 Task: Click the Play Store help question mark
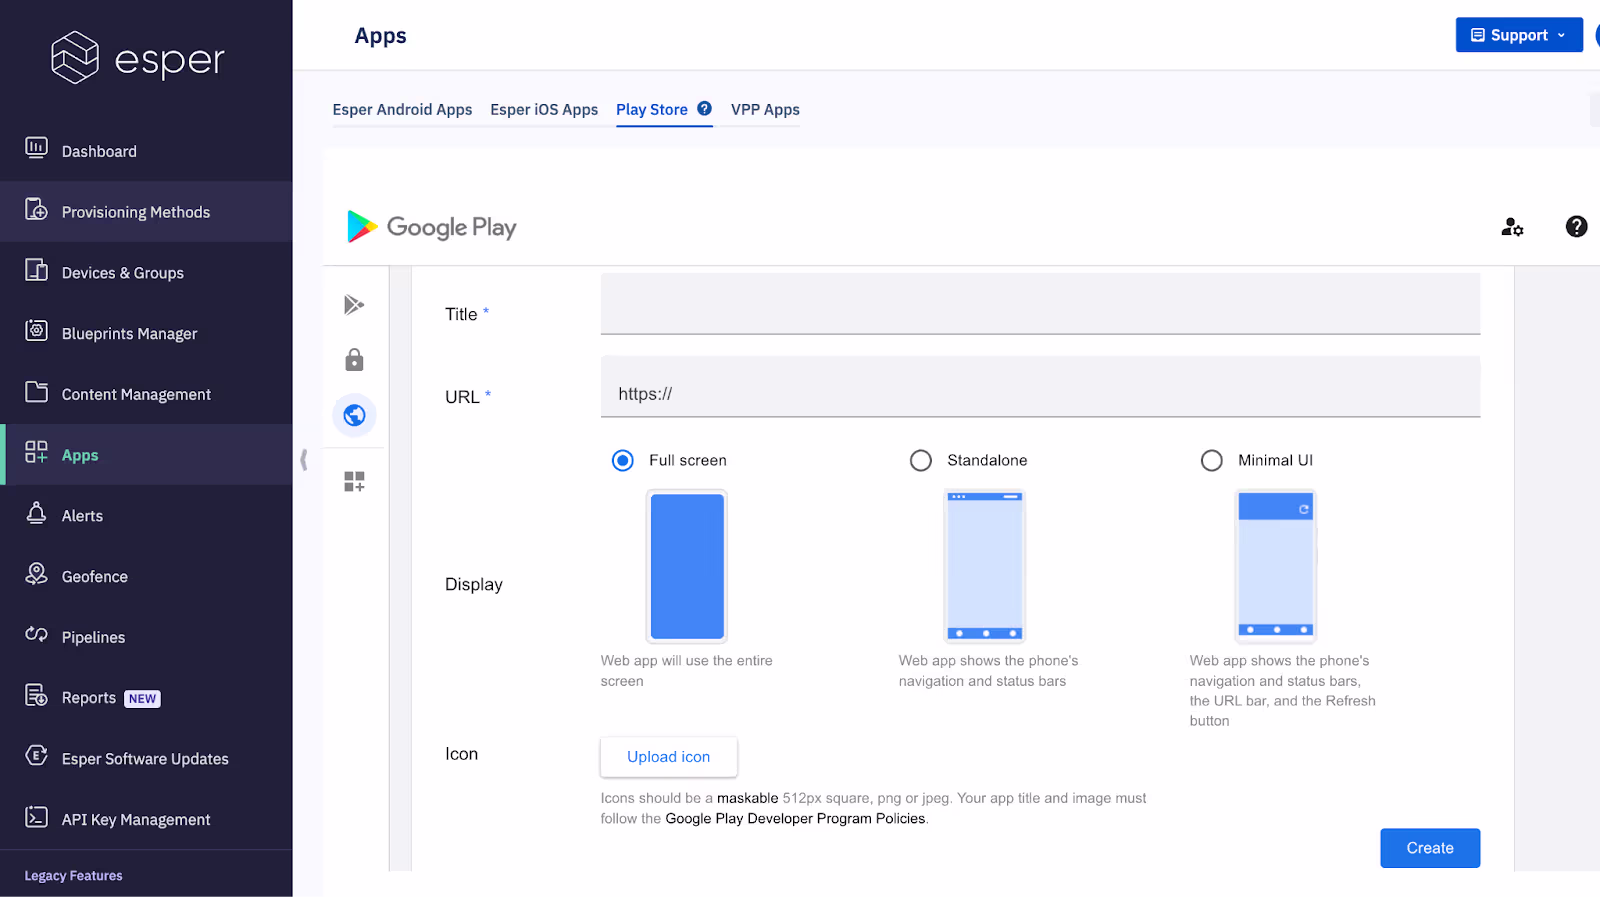pos(705,109)
